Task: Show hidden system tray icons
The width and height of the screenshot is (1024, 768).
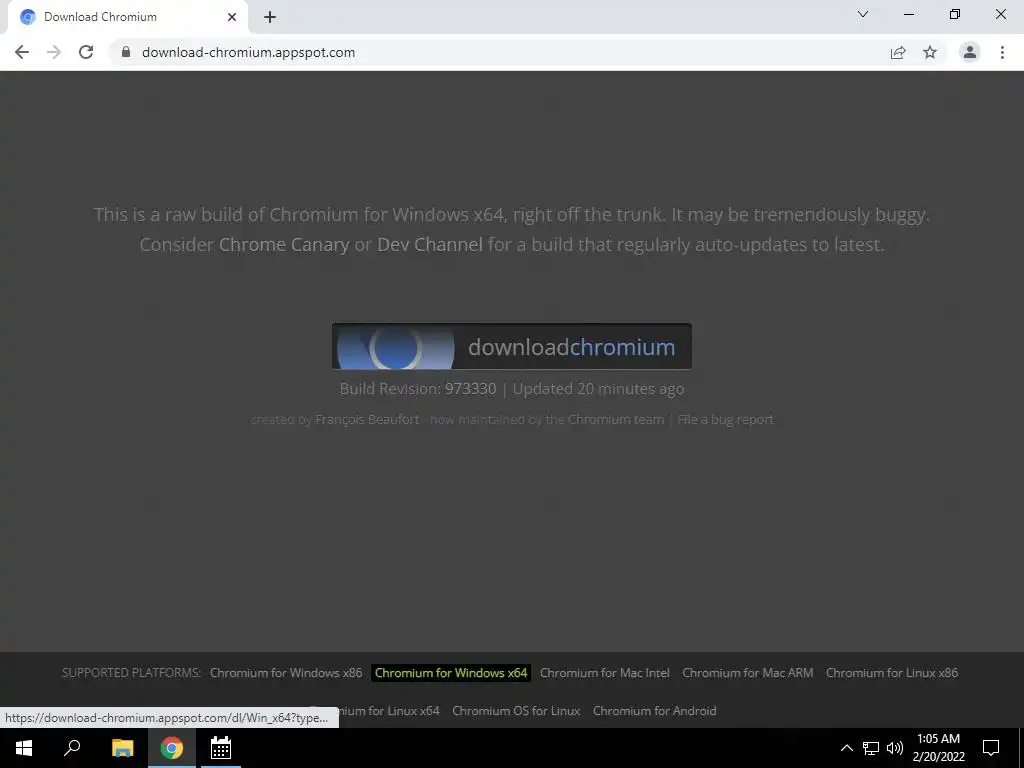Action: coord(846,748)
